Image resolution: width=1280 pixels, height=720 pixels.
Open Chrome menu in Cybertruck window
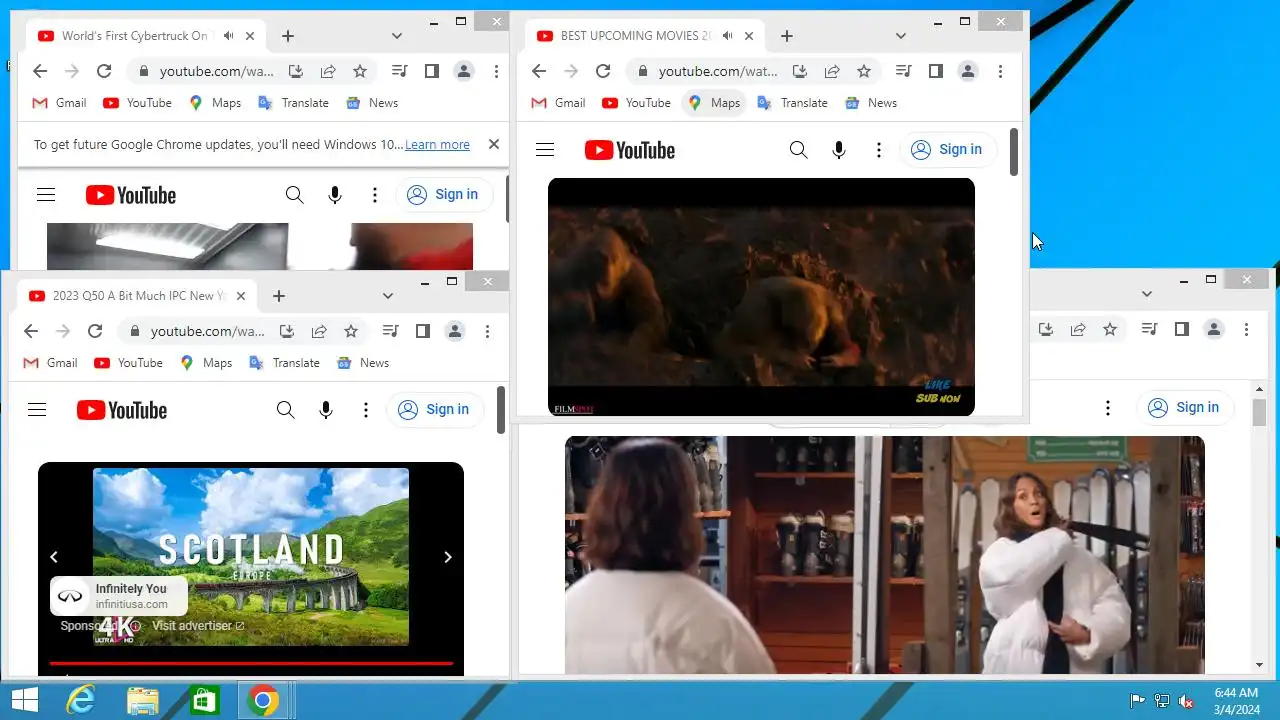(x=496, y=71)
